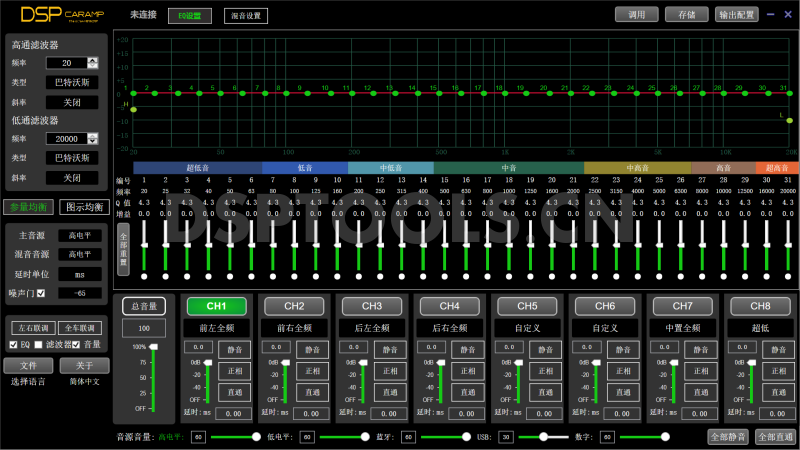Switch to the 混音设置 tab
The height and width of the screenshot is (450, 800).
(245, 16)
